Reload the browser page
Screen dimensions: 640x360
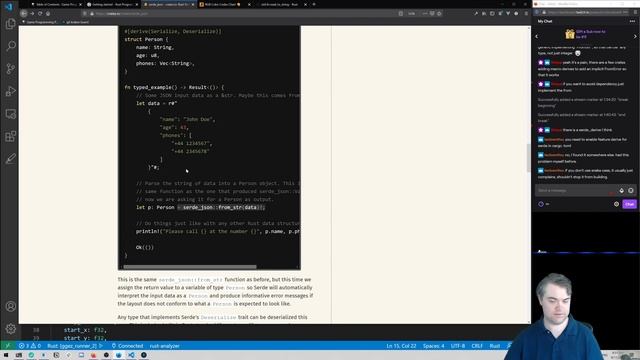click(40, 13)
